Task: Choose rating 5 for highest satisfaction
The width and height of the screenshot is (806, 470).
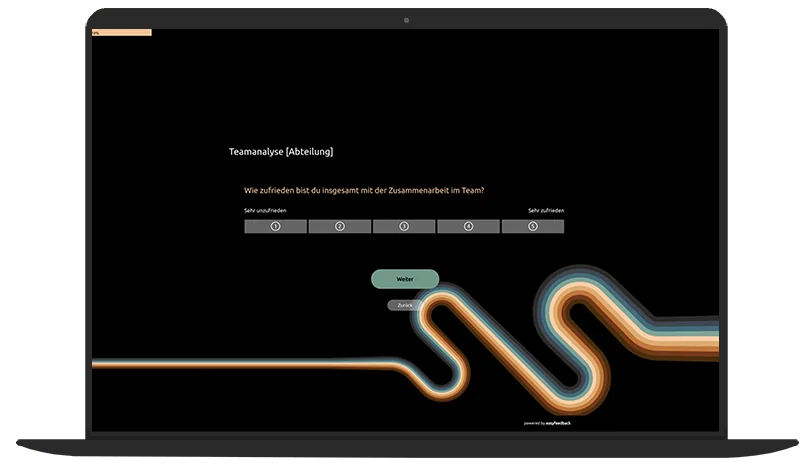Action: tap(532, 227)
